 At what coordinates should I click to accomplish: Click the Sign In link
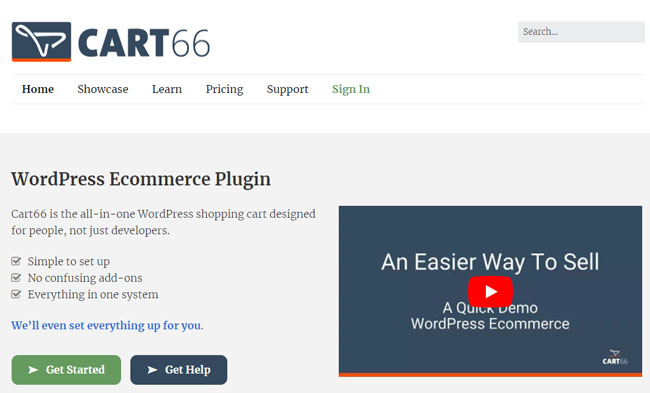[x=351, y=90]
